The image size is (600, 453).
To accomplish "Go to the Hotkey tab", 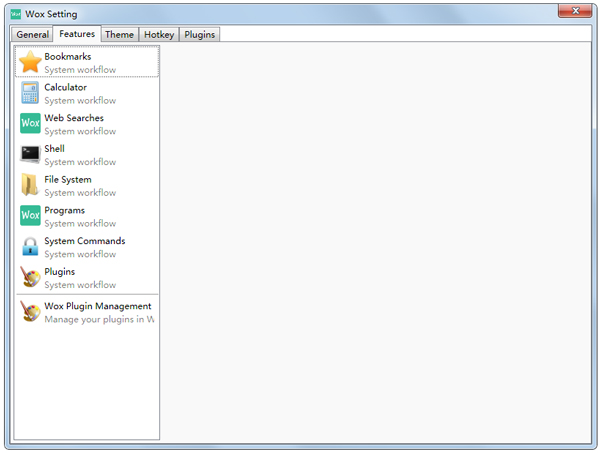I will 158,35.
